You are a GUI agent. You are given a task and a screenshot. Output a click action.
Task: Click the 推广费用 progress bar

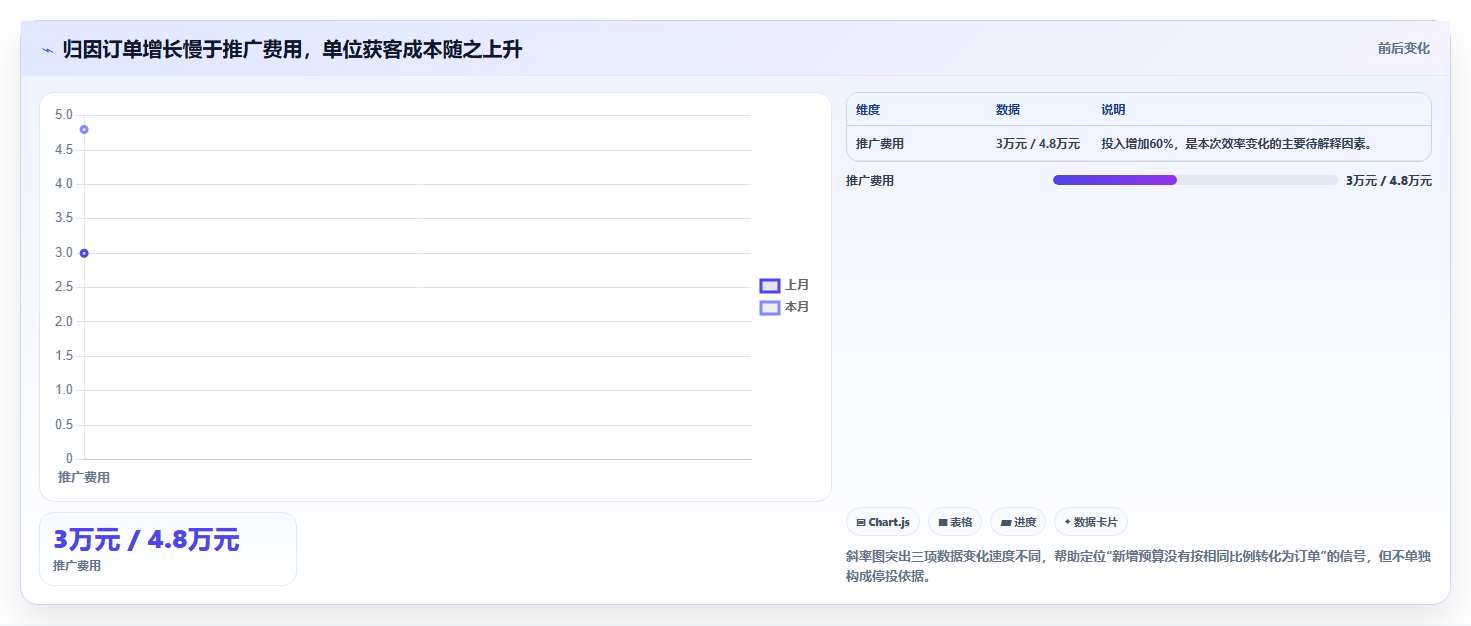tap(1195, 180)
